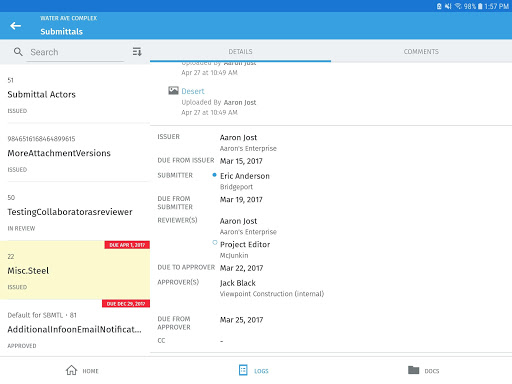Tap the battery status icon
The width and height of the screenshot is (512, 384).
coord(480,6)
